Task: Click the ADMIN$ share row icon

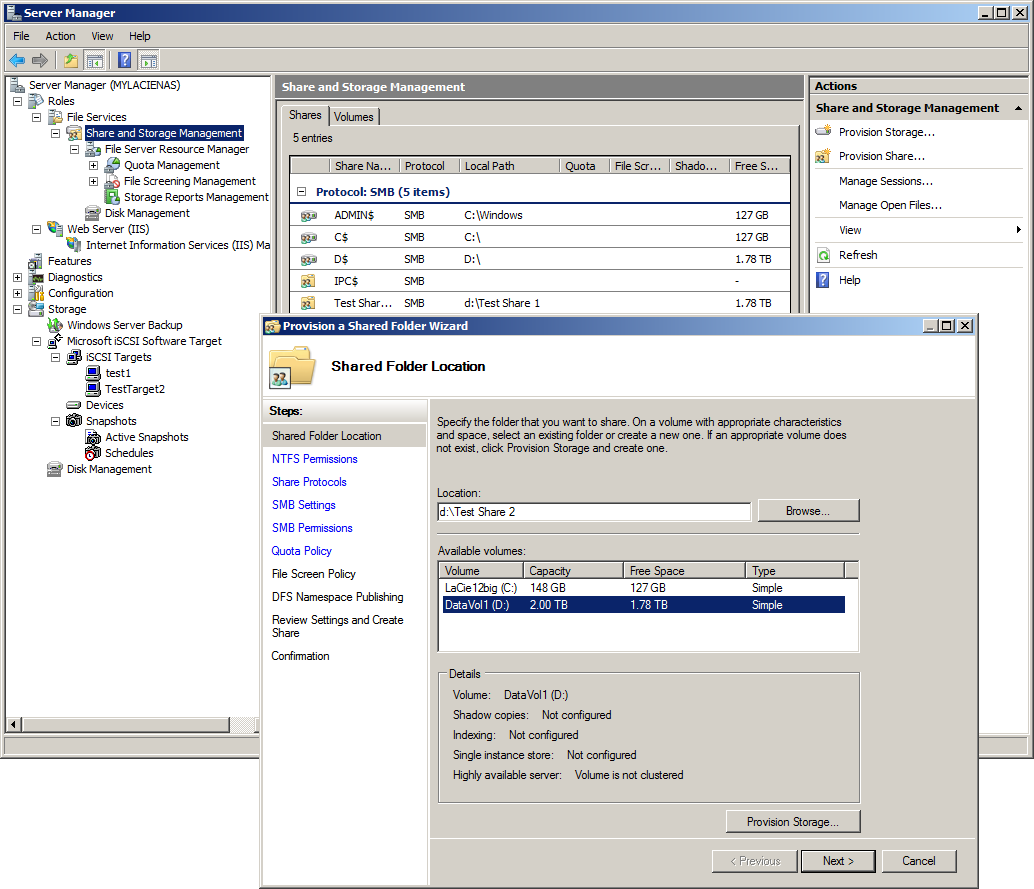Action: (308, 216)
